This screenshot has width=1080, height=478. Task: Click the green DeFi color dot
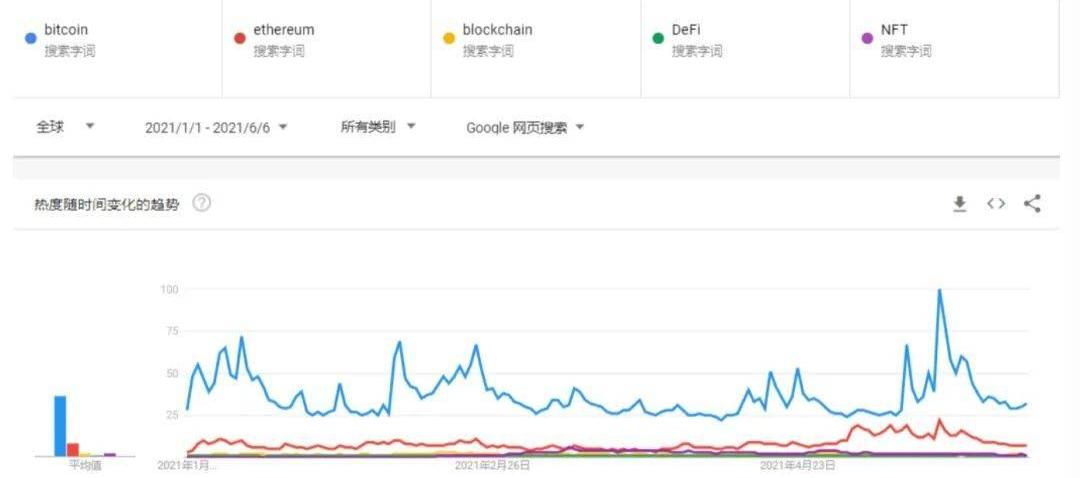click(x=658, y=38)
